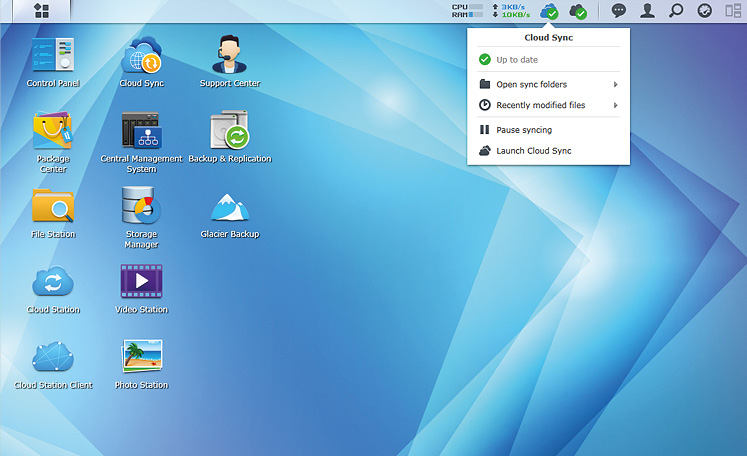
Task: Open the notifications speech bubble icon
Action: (619, 11)
